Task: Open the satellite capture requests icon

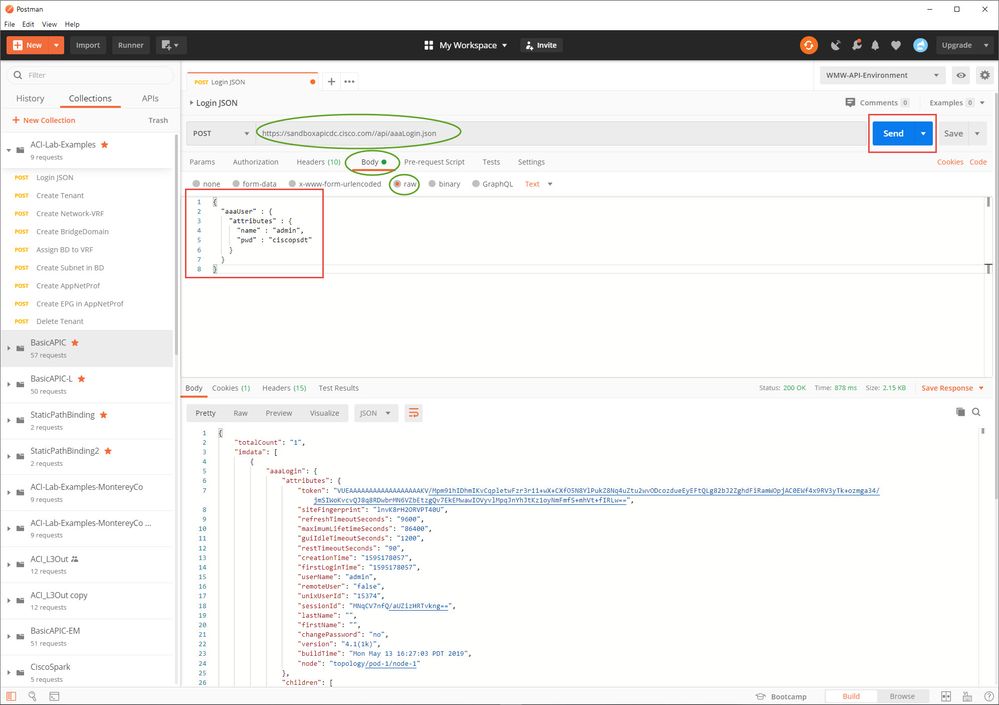Action: (835, 45)
